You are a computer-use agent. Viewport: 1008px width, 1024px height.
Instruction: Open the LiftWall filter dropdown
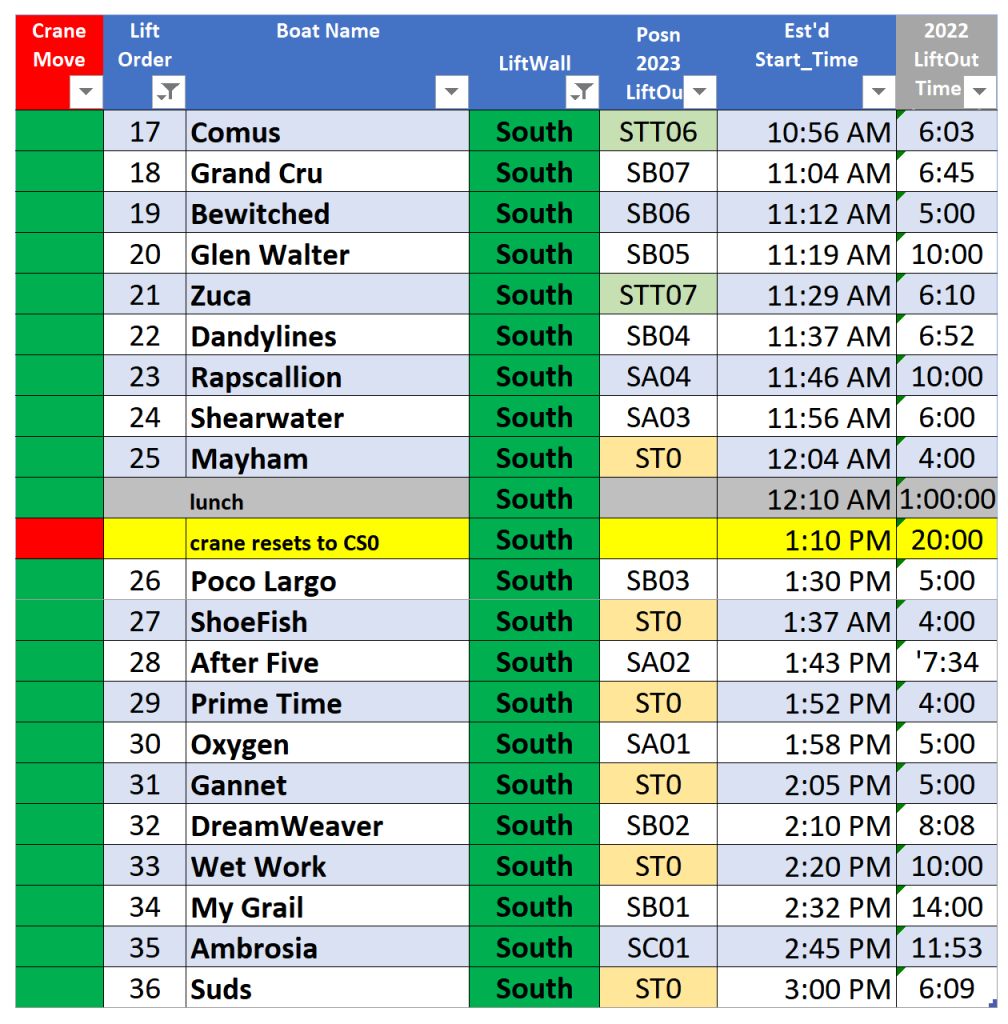click(x=582, y=92)
